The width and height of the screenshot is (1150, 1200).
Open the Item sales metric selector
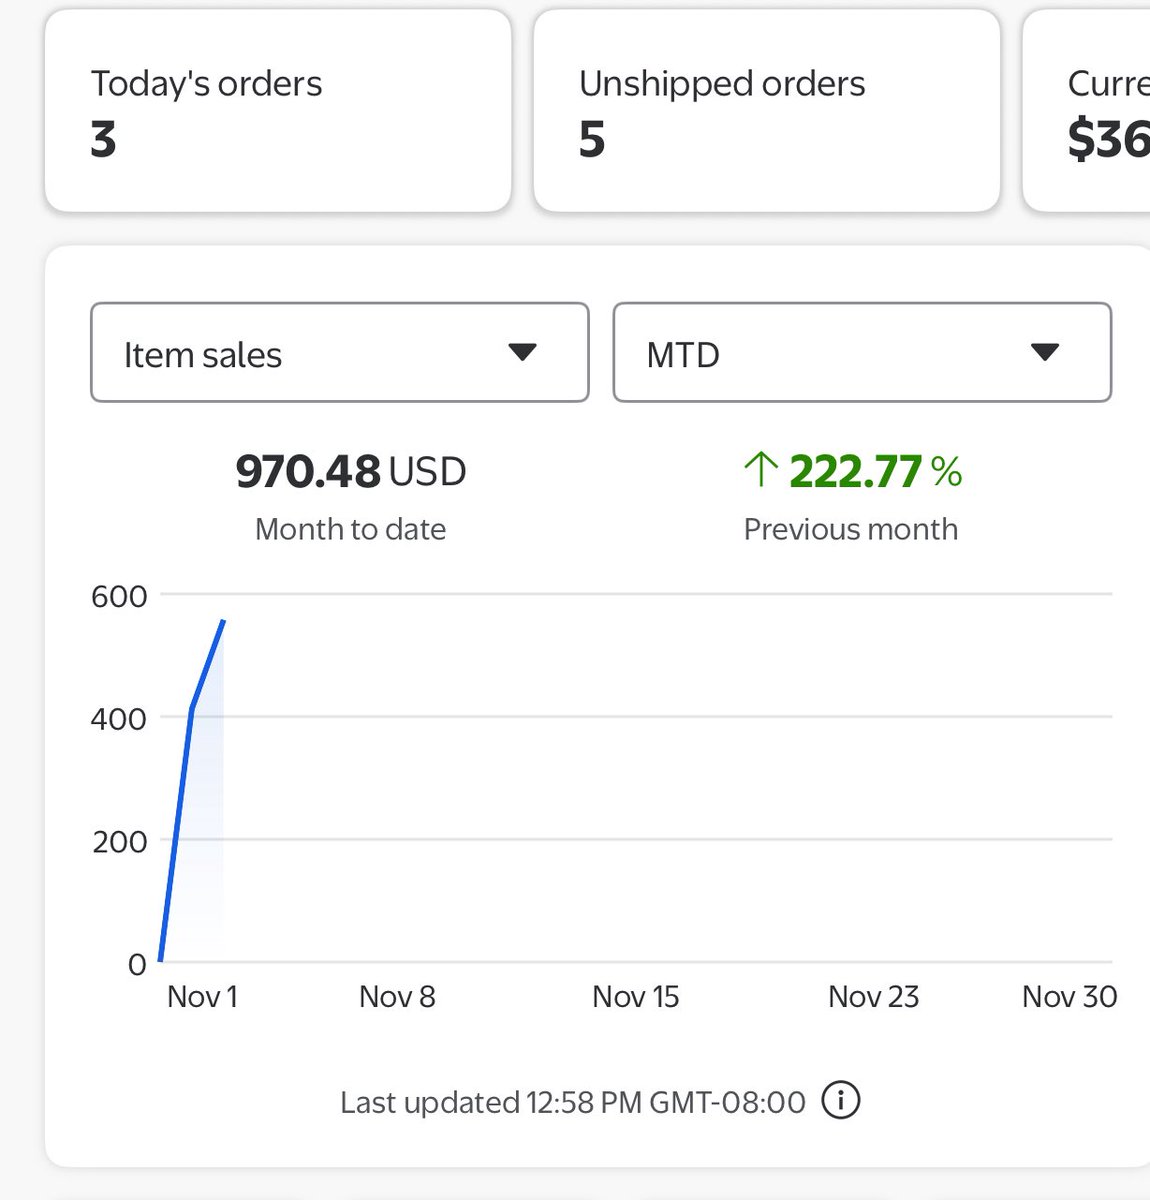pos(338,353)
